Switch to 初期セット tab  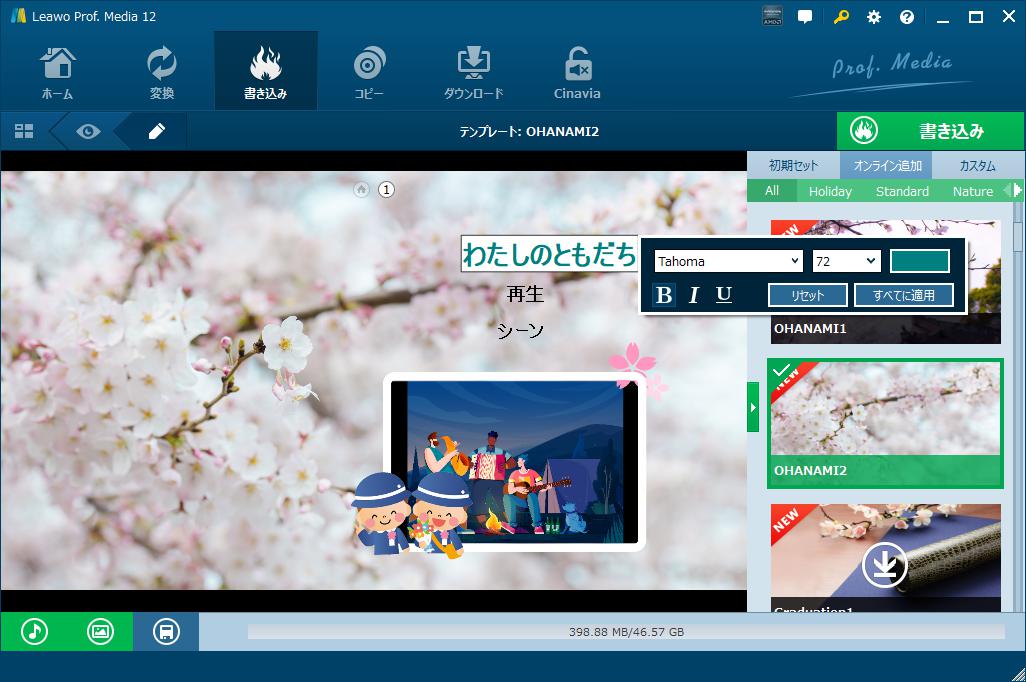[x=793, y=166]
